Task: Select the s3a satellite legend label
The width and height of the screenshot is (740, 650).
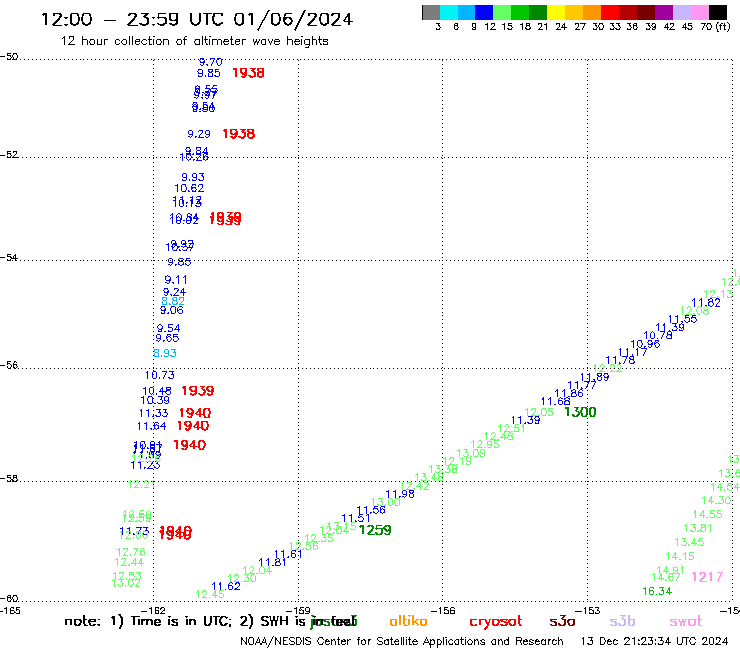Action: tap(562, 621)
